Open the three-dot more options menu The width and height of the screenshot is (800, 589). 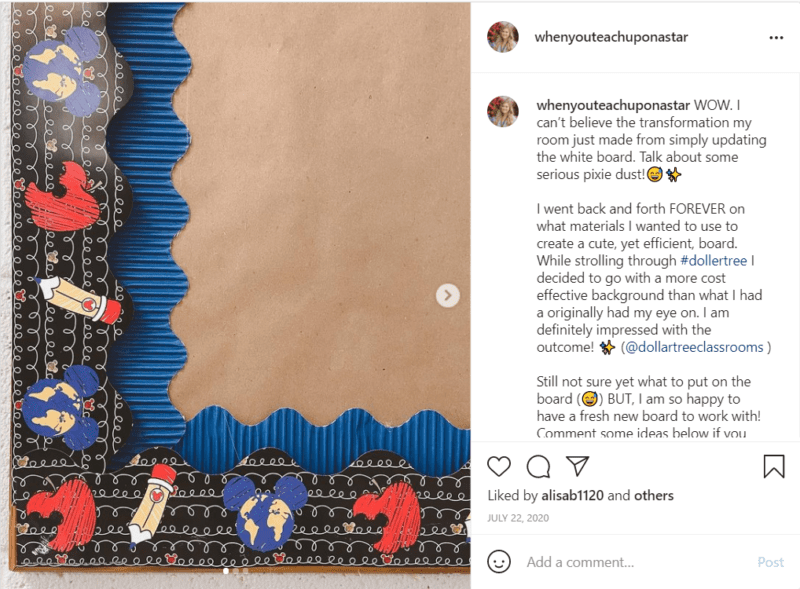(776, 37)
